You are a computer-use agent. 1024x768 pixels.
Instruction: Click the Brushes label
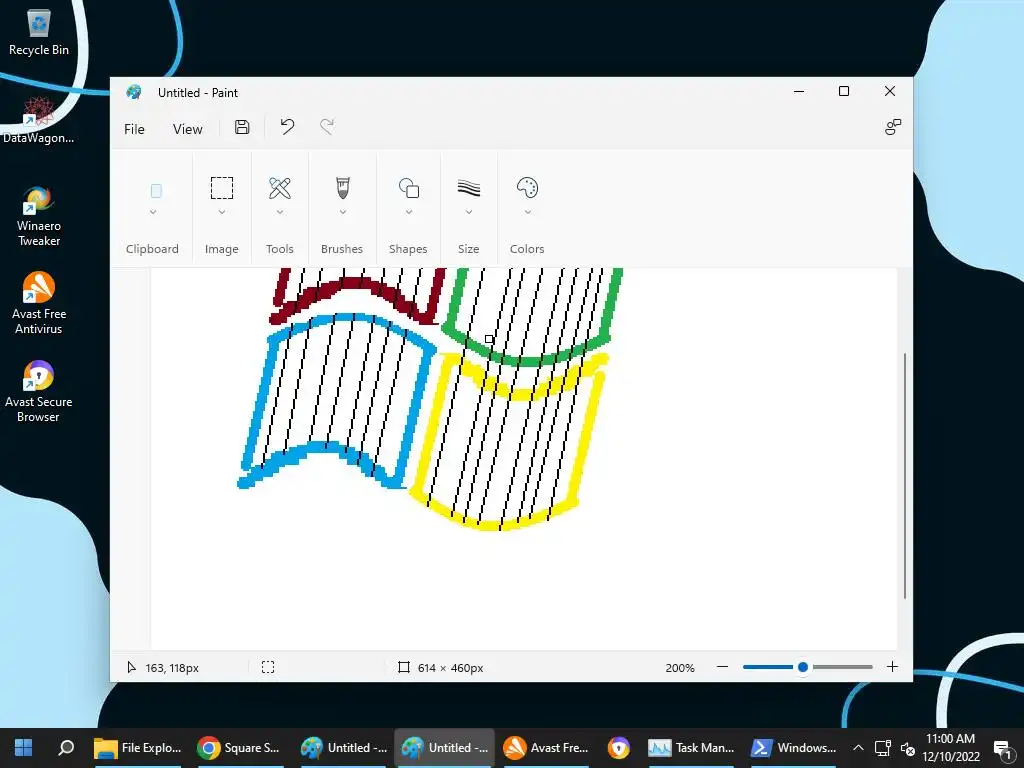pyautogui.click(x=342, y=249)
